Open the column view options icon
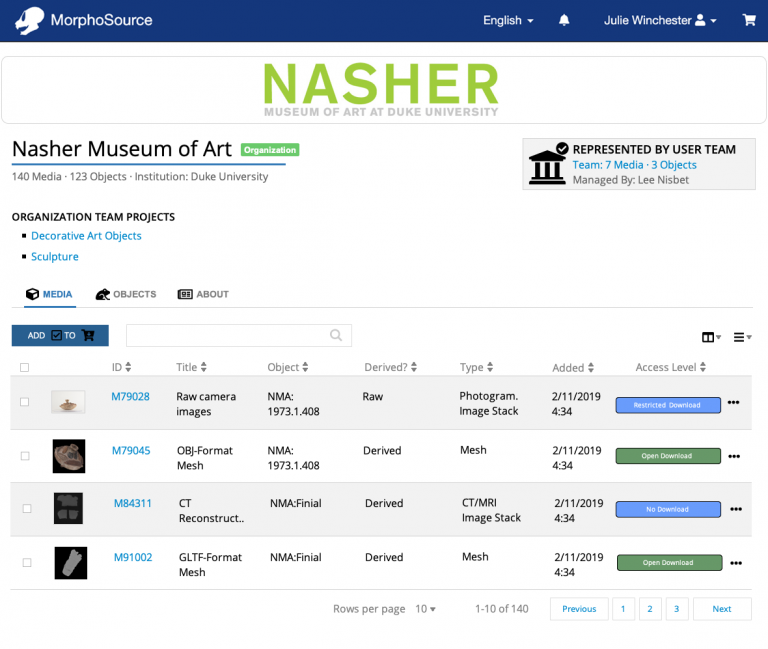 click(x=711, y=337)
